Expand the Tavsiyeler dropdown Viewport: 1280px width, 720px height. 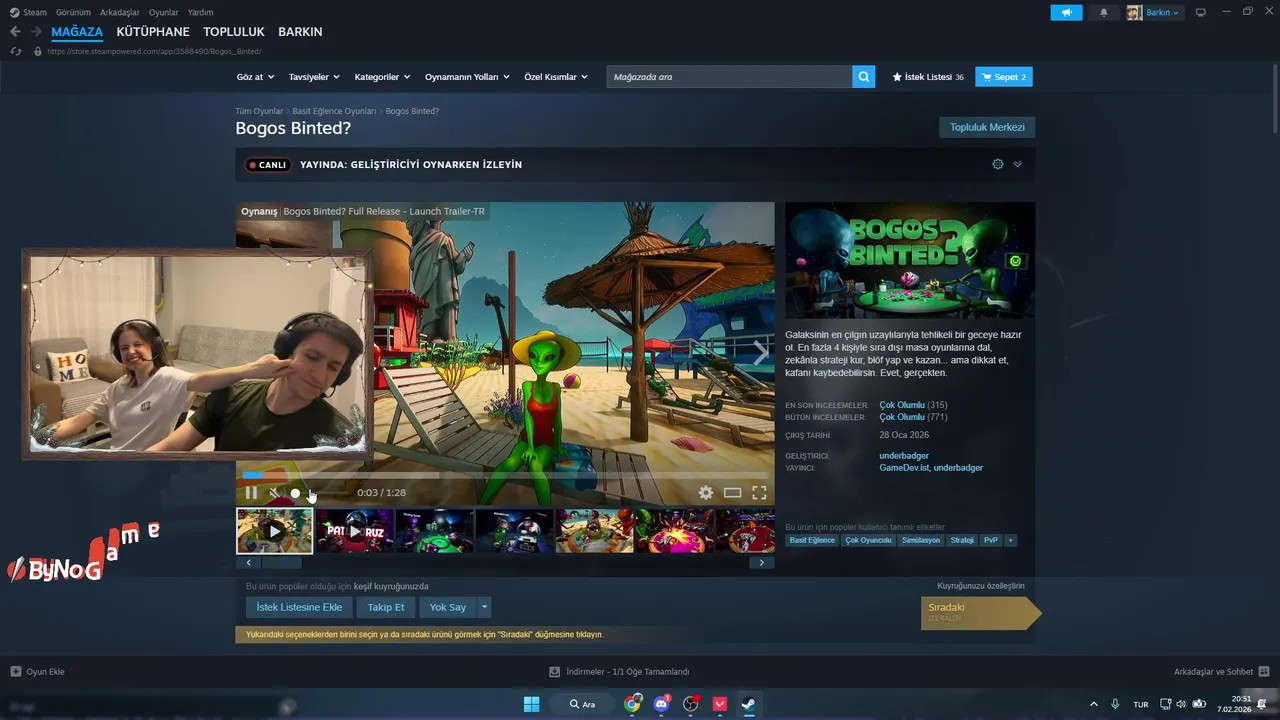click(314, 77)
